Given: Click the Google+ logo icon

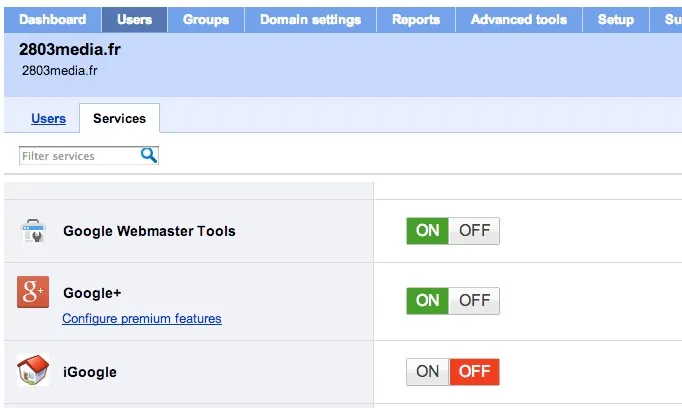Looking at the screenshot, I should tap(33, 292).
